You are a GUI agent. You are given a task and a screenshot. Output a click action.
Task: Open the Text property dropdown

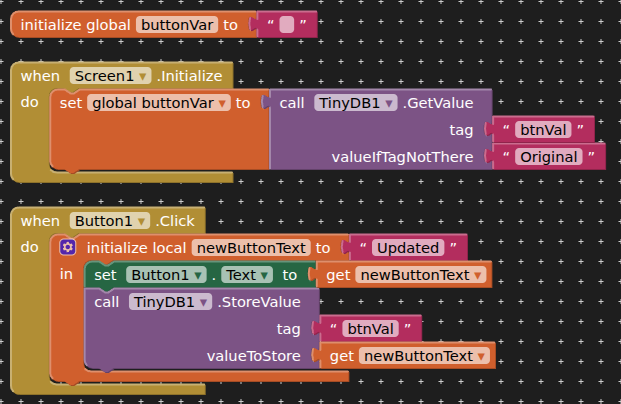point(264,275)
